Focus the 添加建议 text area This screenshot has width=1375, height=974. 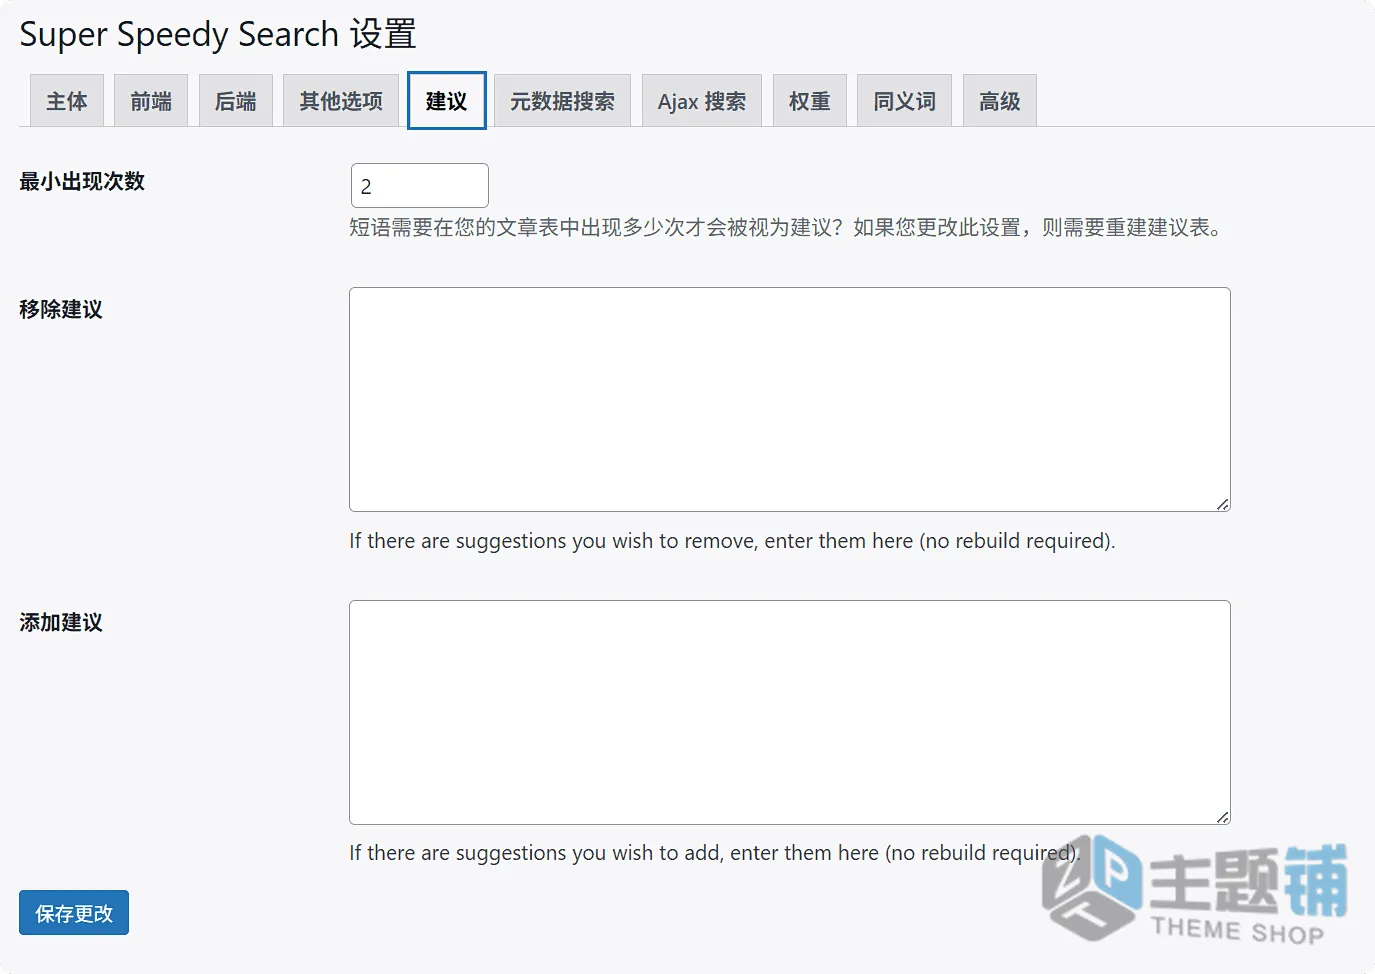[x=790, y=712]
